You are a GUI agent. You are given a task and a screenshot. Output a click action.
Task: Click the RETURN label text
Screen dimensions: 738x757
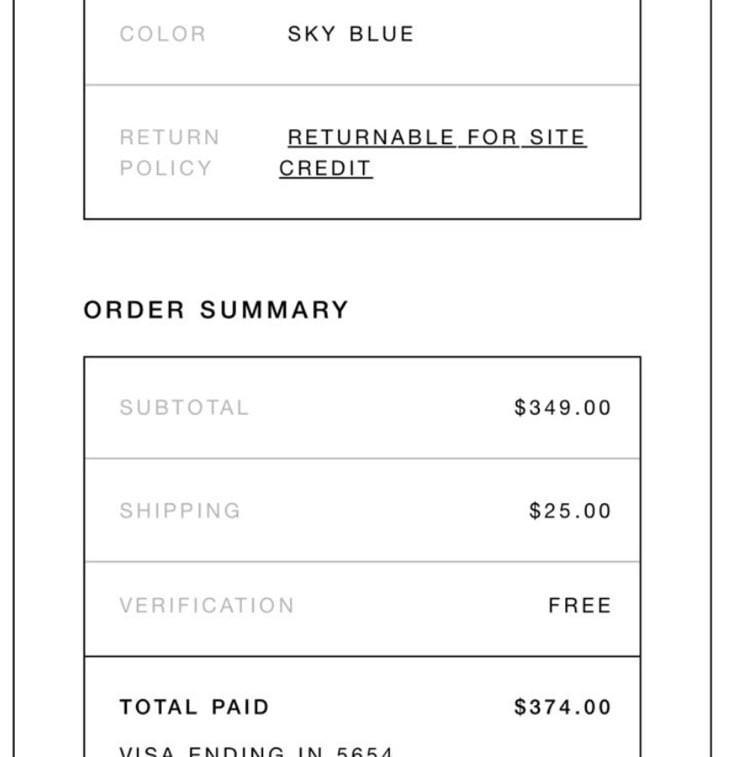pos(169,137)
